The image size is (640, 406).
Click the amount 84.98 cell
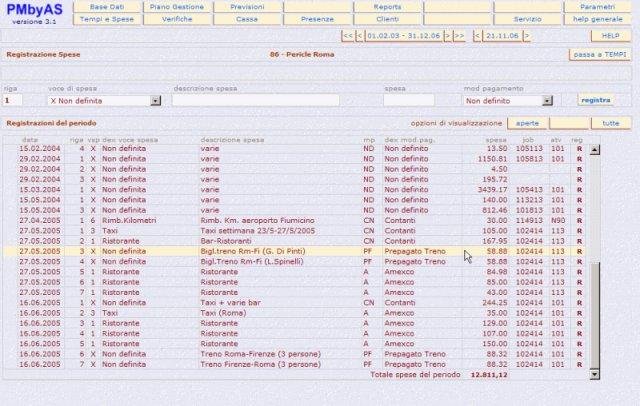[498, 272]
